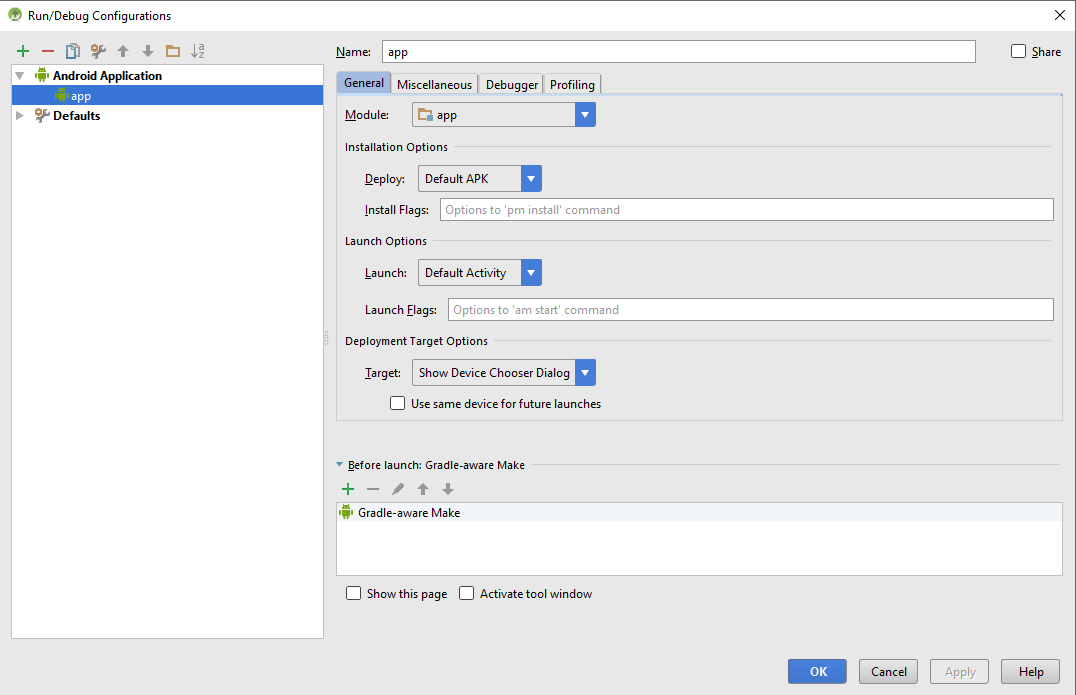Move before launch task down

click(x=448, y=489)
